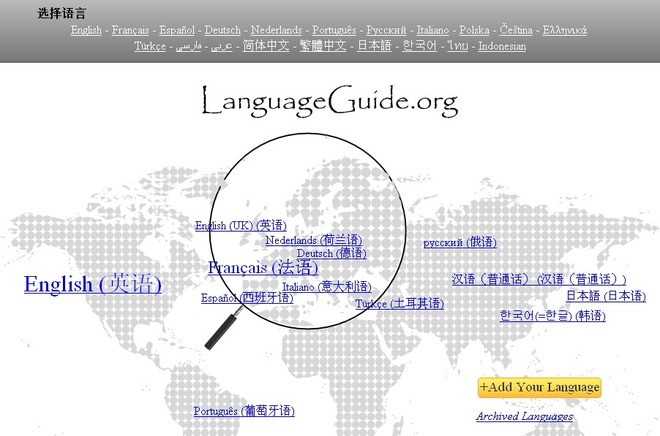Choose Italiano in the top language bar
660x436 pixels.
[x=433, y=30]
